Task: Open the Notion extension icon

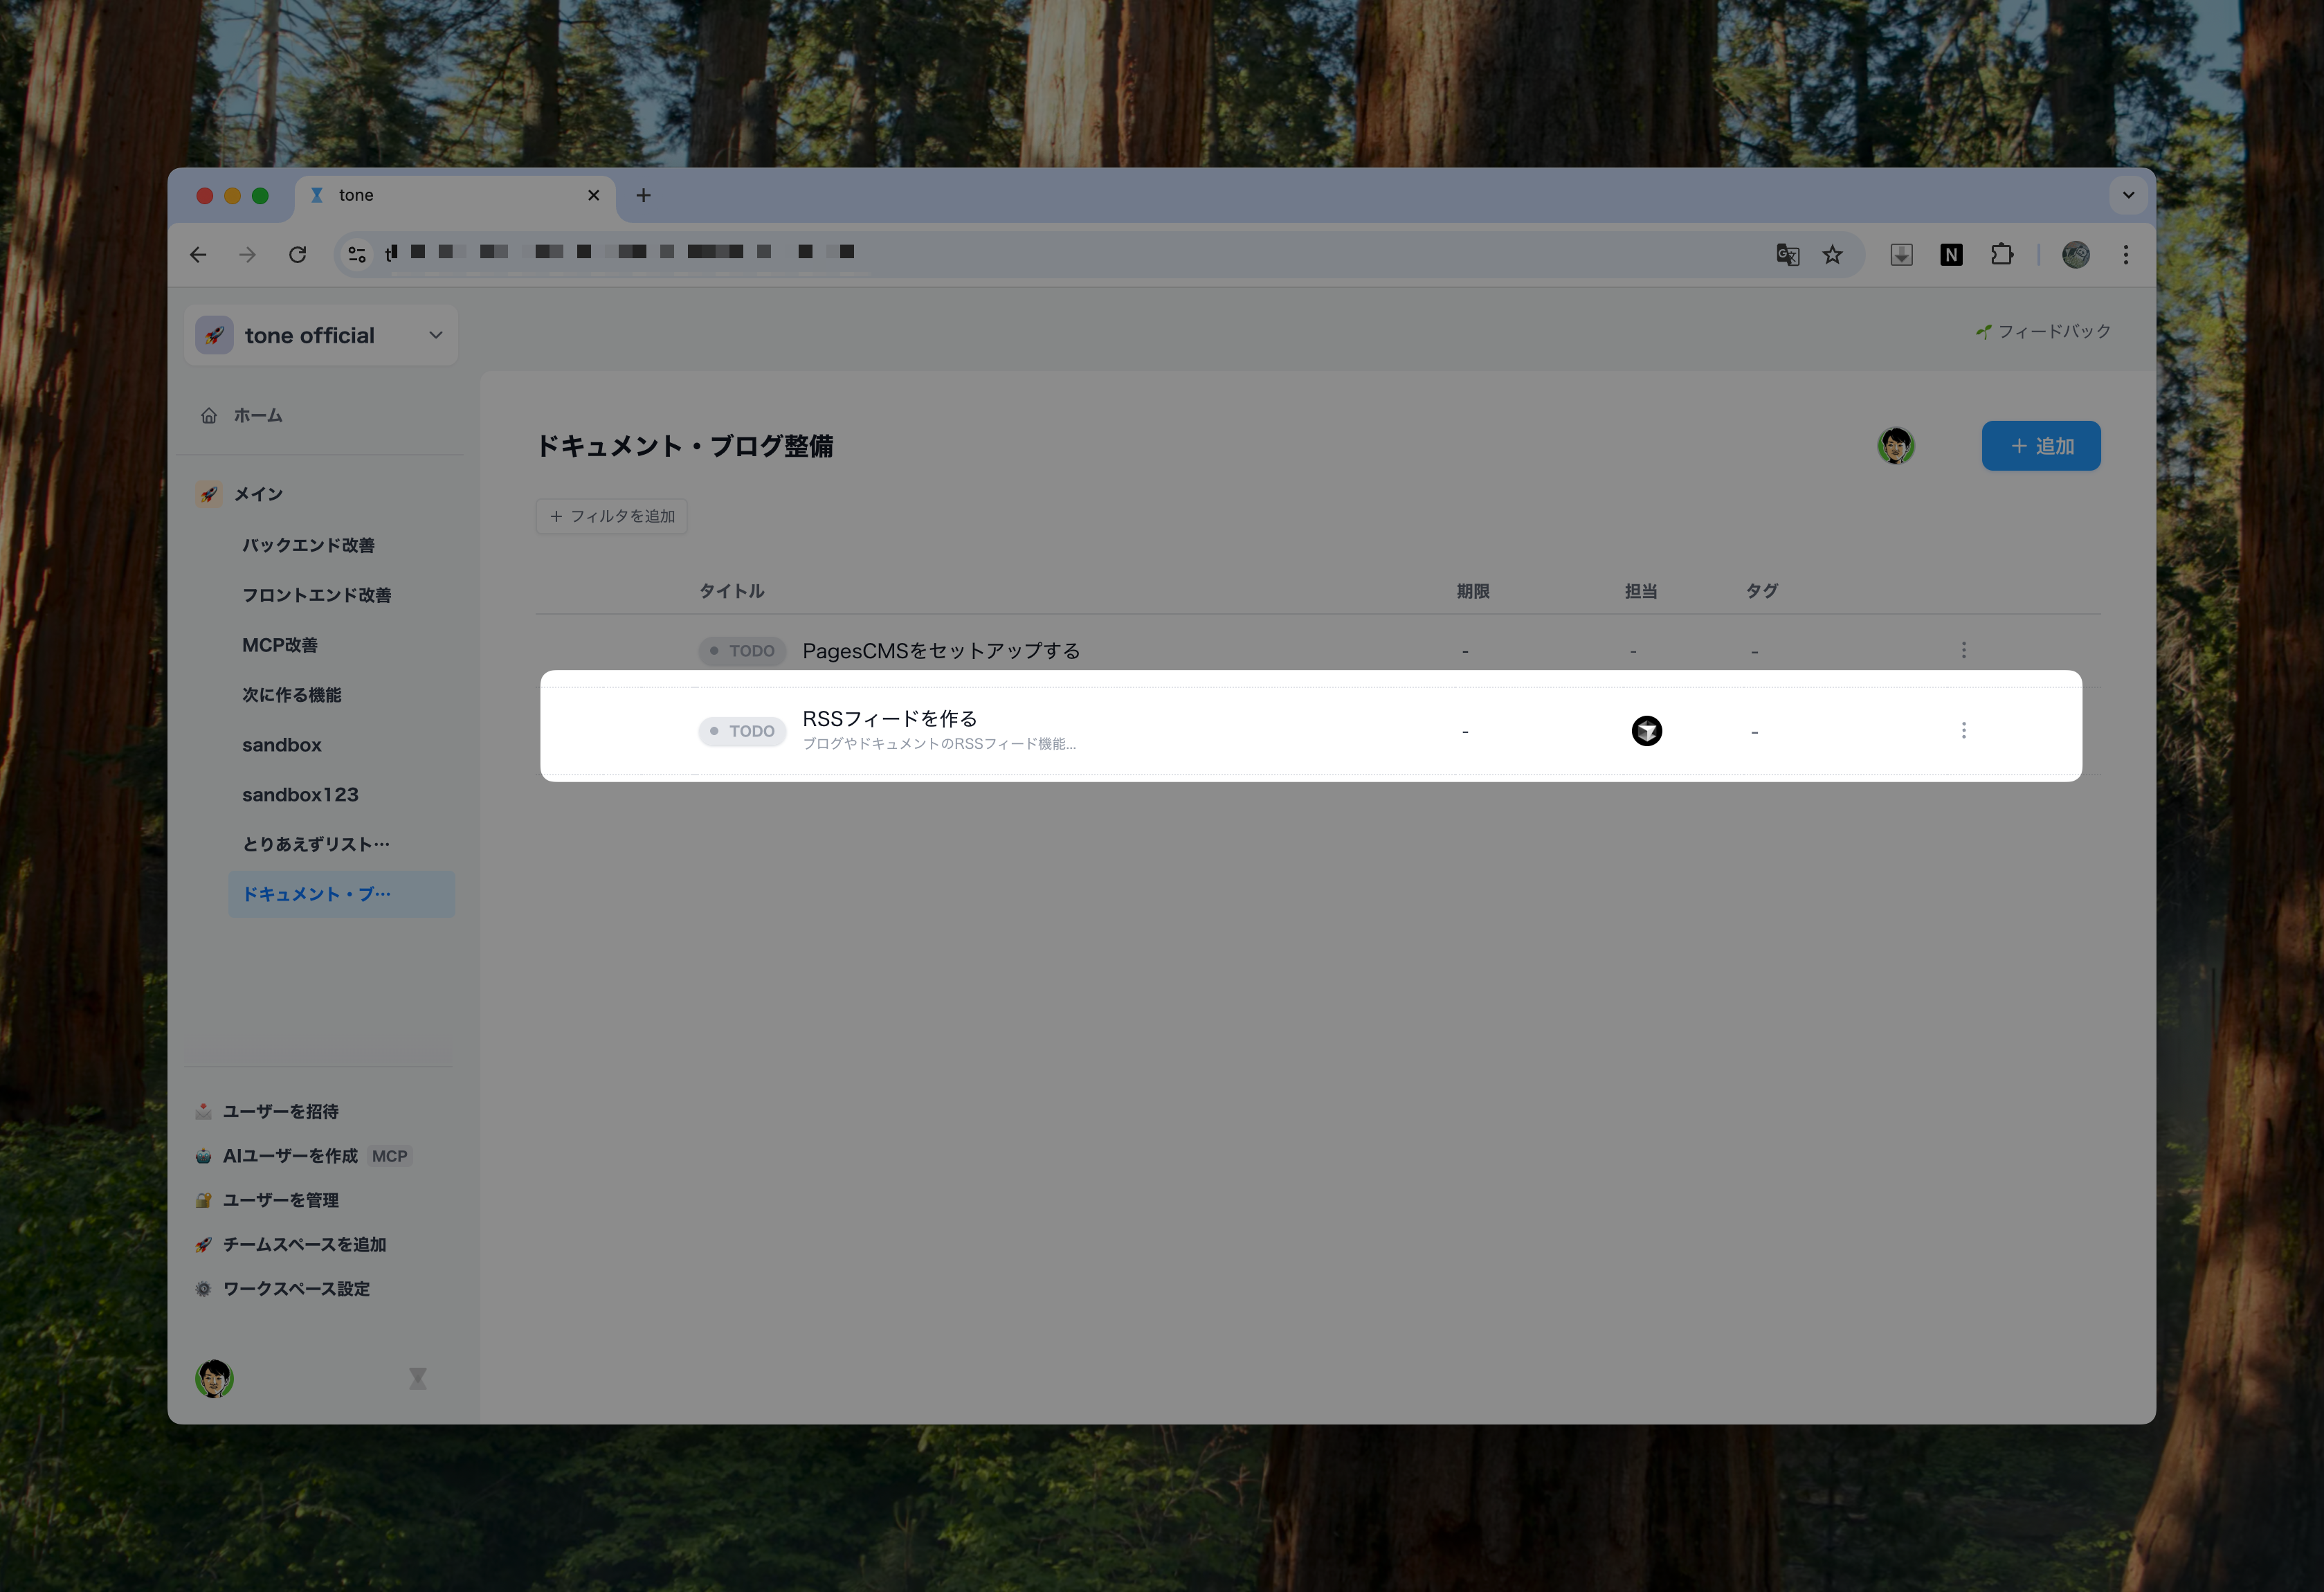Action: point(1951,255)
